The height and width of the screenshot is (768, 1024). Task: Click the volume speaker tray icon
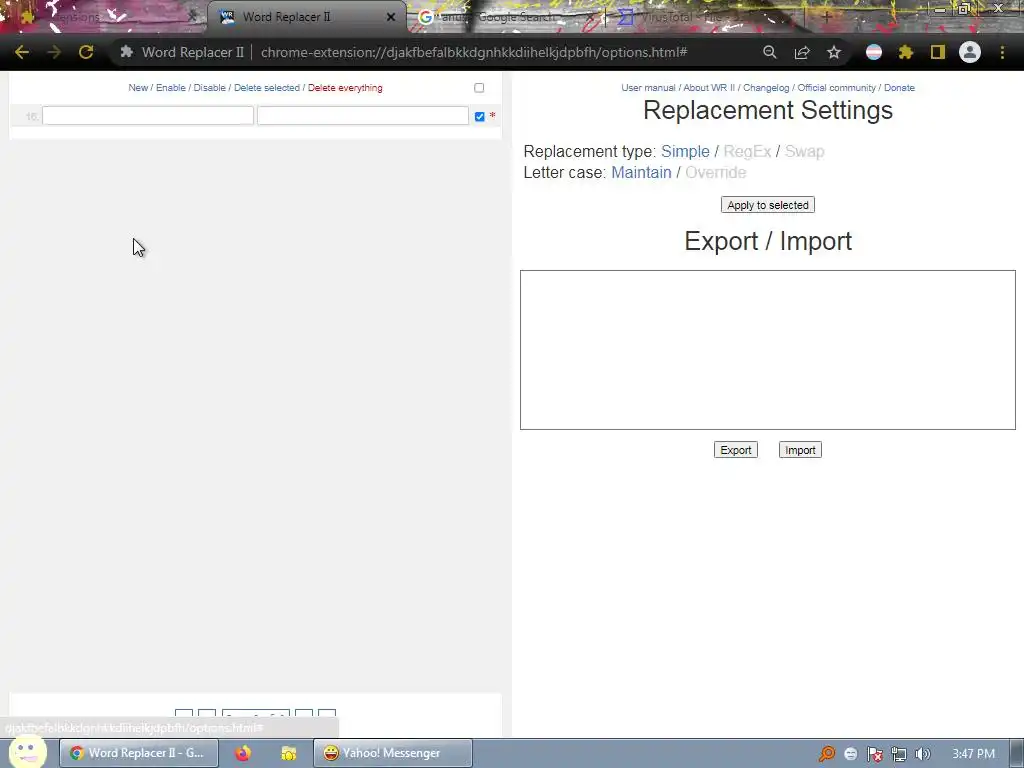pos(923,754)
